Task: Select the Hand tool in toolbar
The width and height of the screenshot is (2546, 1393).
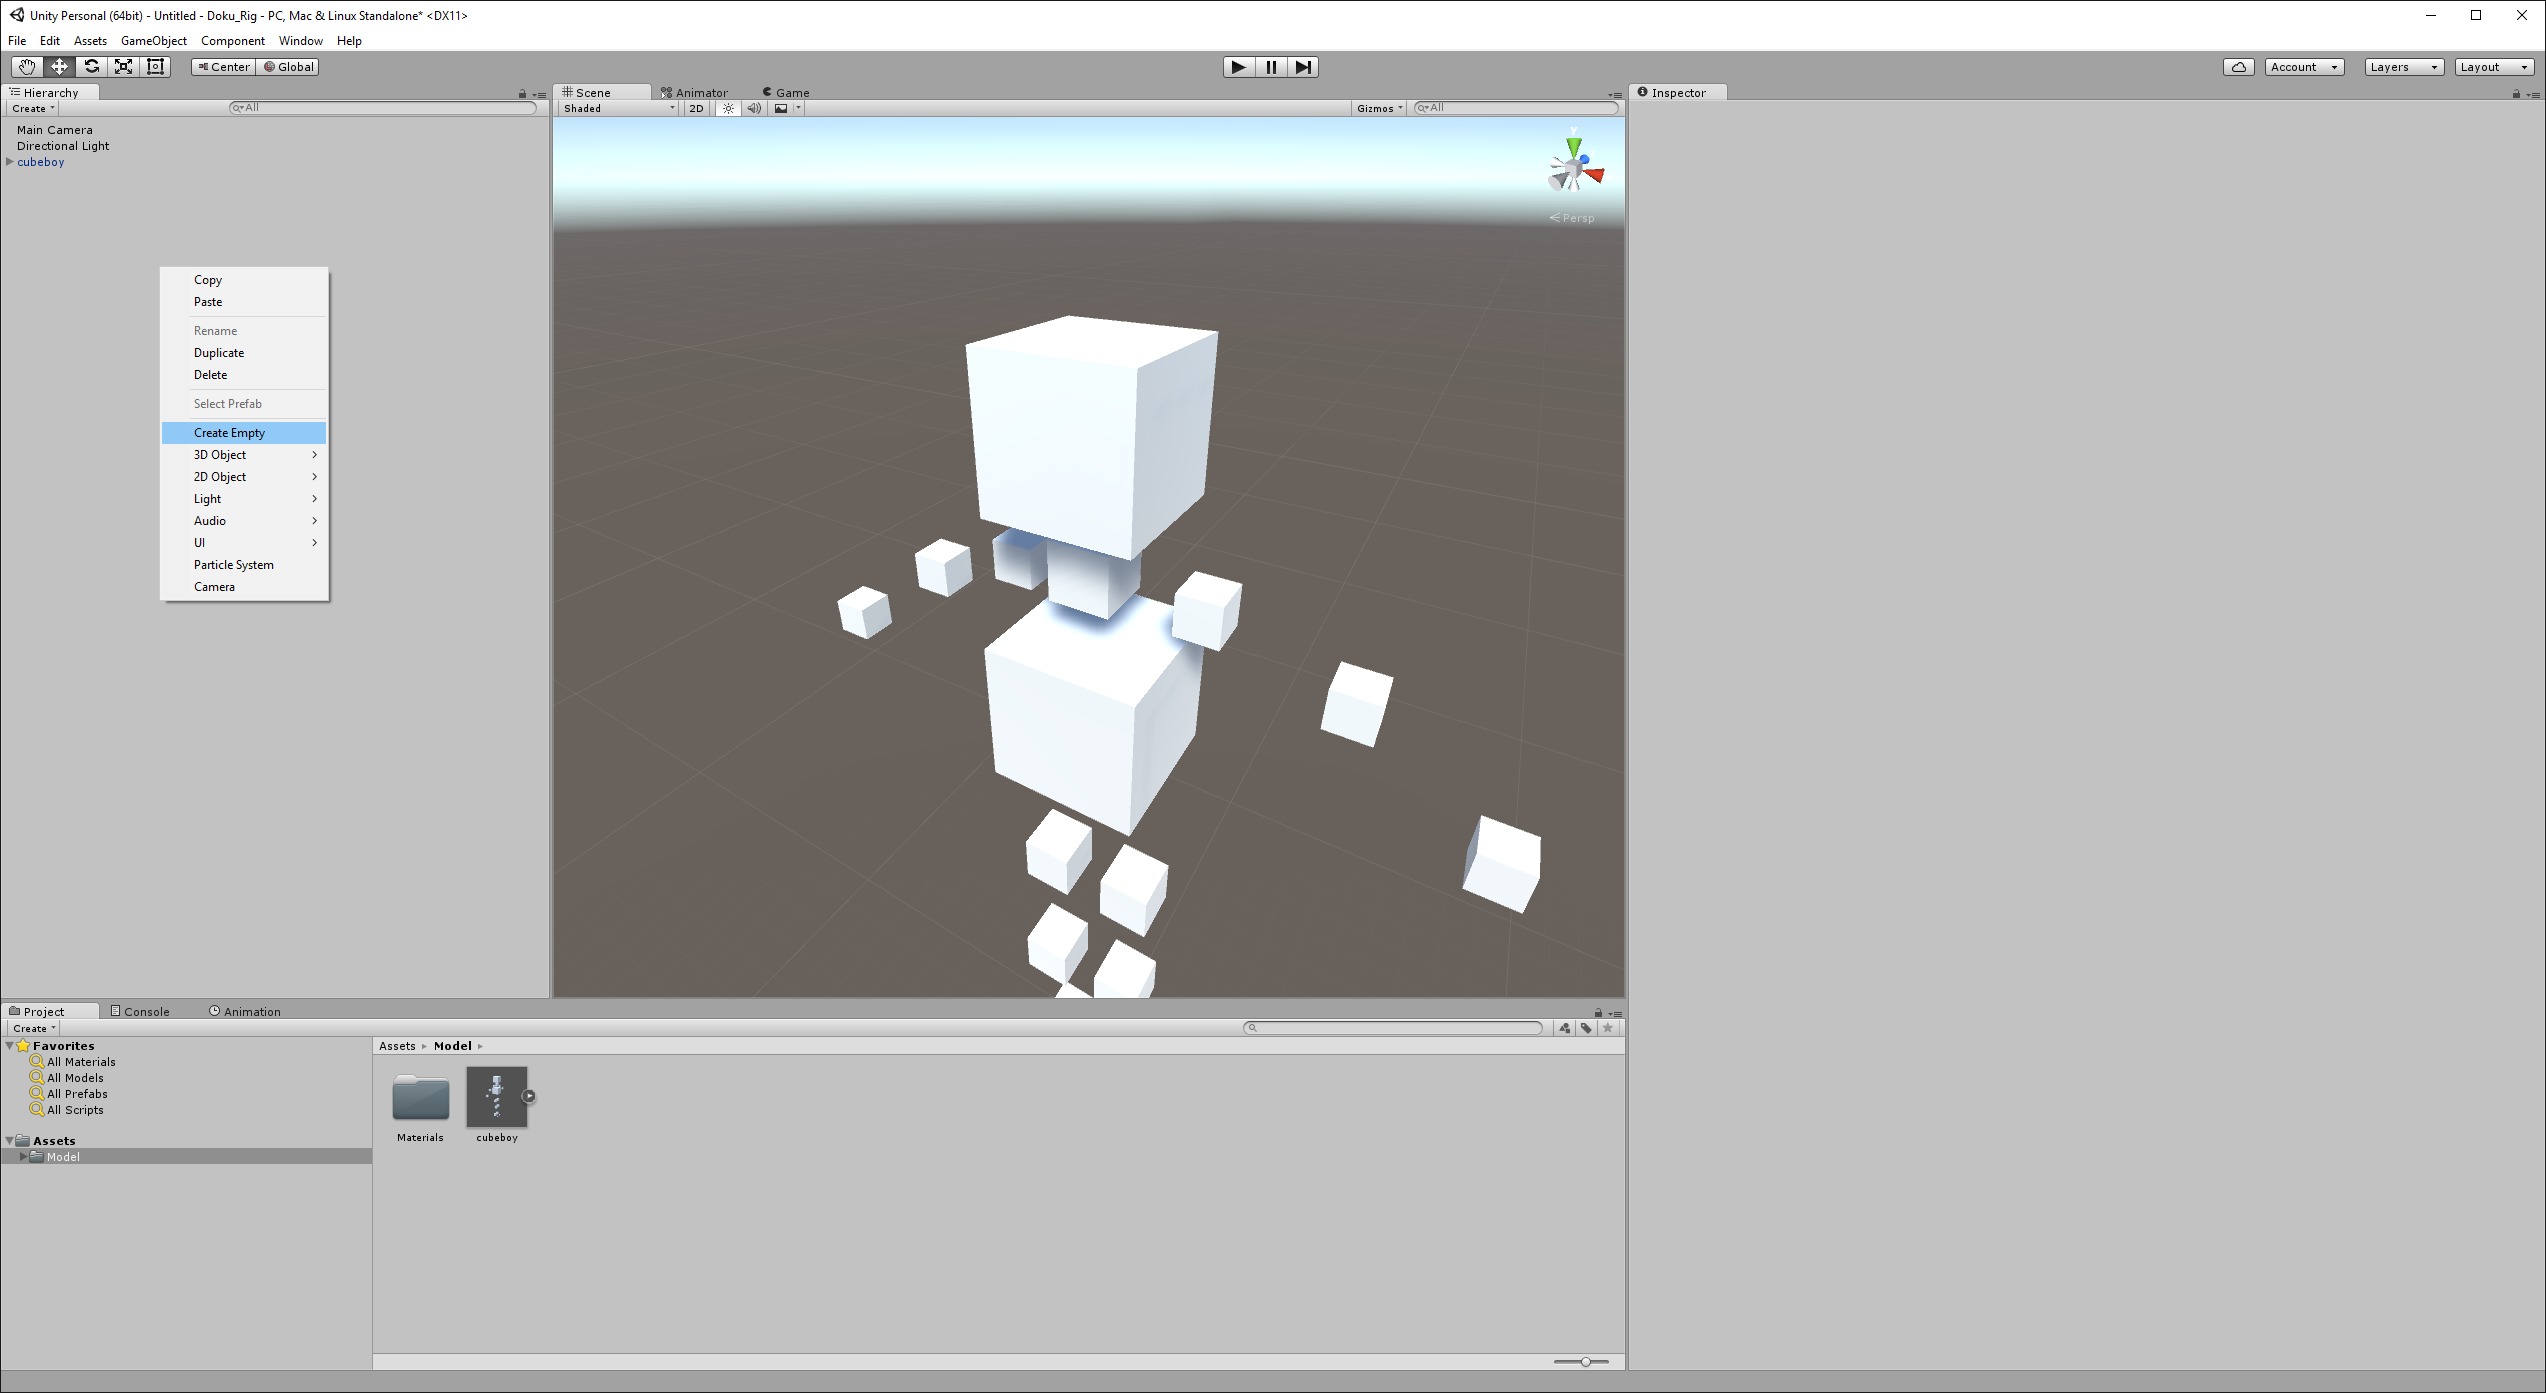Action: [x=26, y=67]
